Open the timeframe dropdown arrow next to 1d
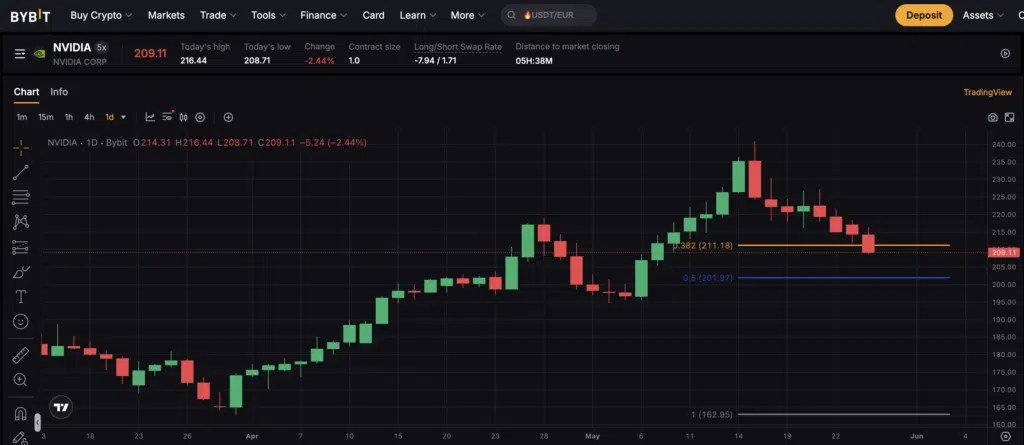The height and width of the screenshot is (445, 1024). click(x=123, y=118)
